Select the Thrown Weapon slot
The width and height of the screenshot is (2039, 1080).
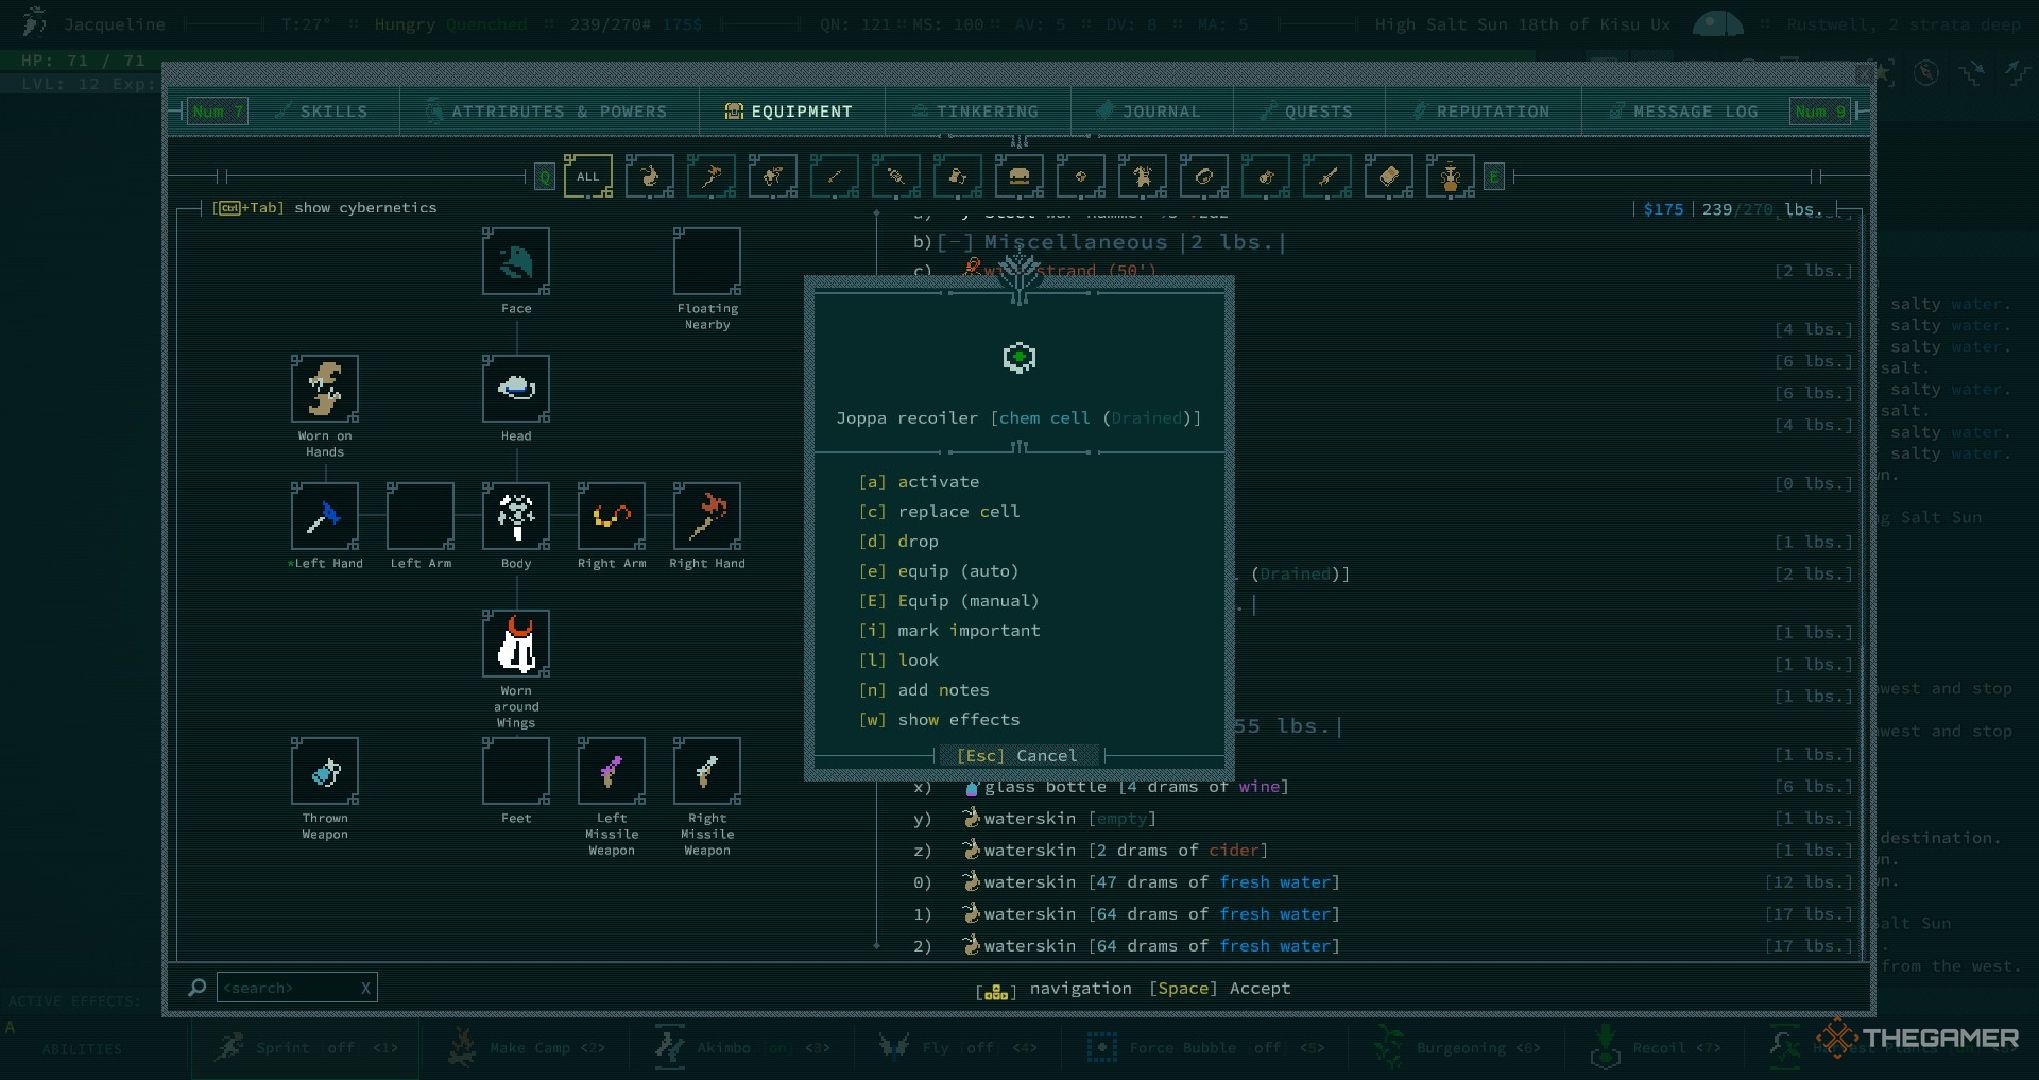pos(325,771)
